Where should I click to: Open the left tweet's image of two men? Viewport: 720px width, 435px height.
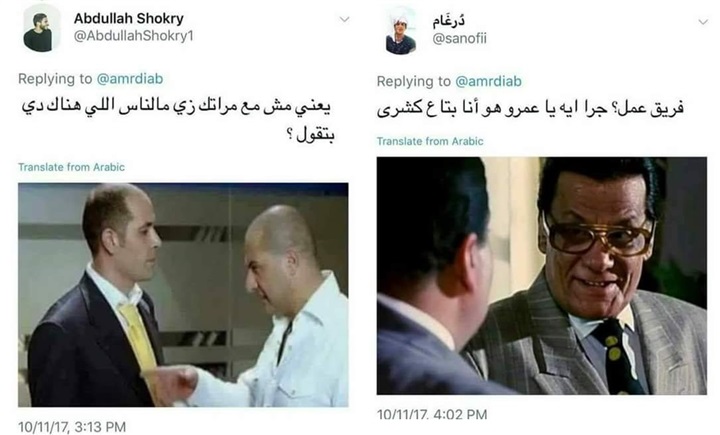[x=183, y=295]
